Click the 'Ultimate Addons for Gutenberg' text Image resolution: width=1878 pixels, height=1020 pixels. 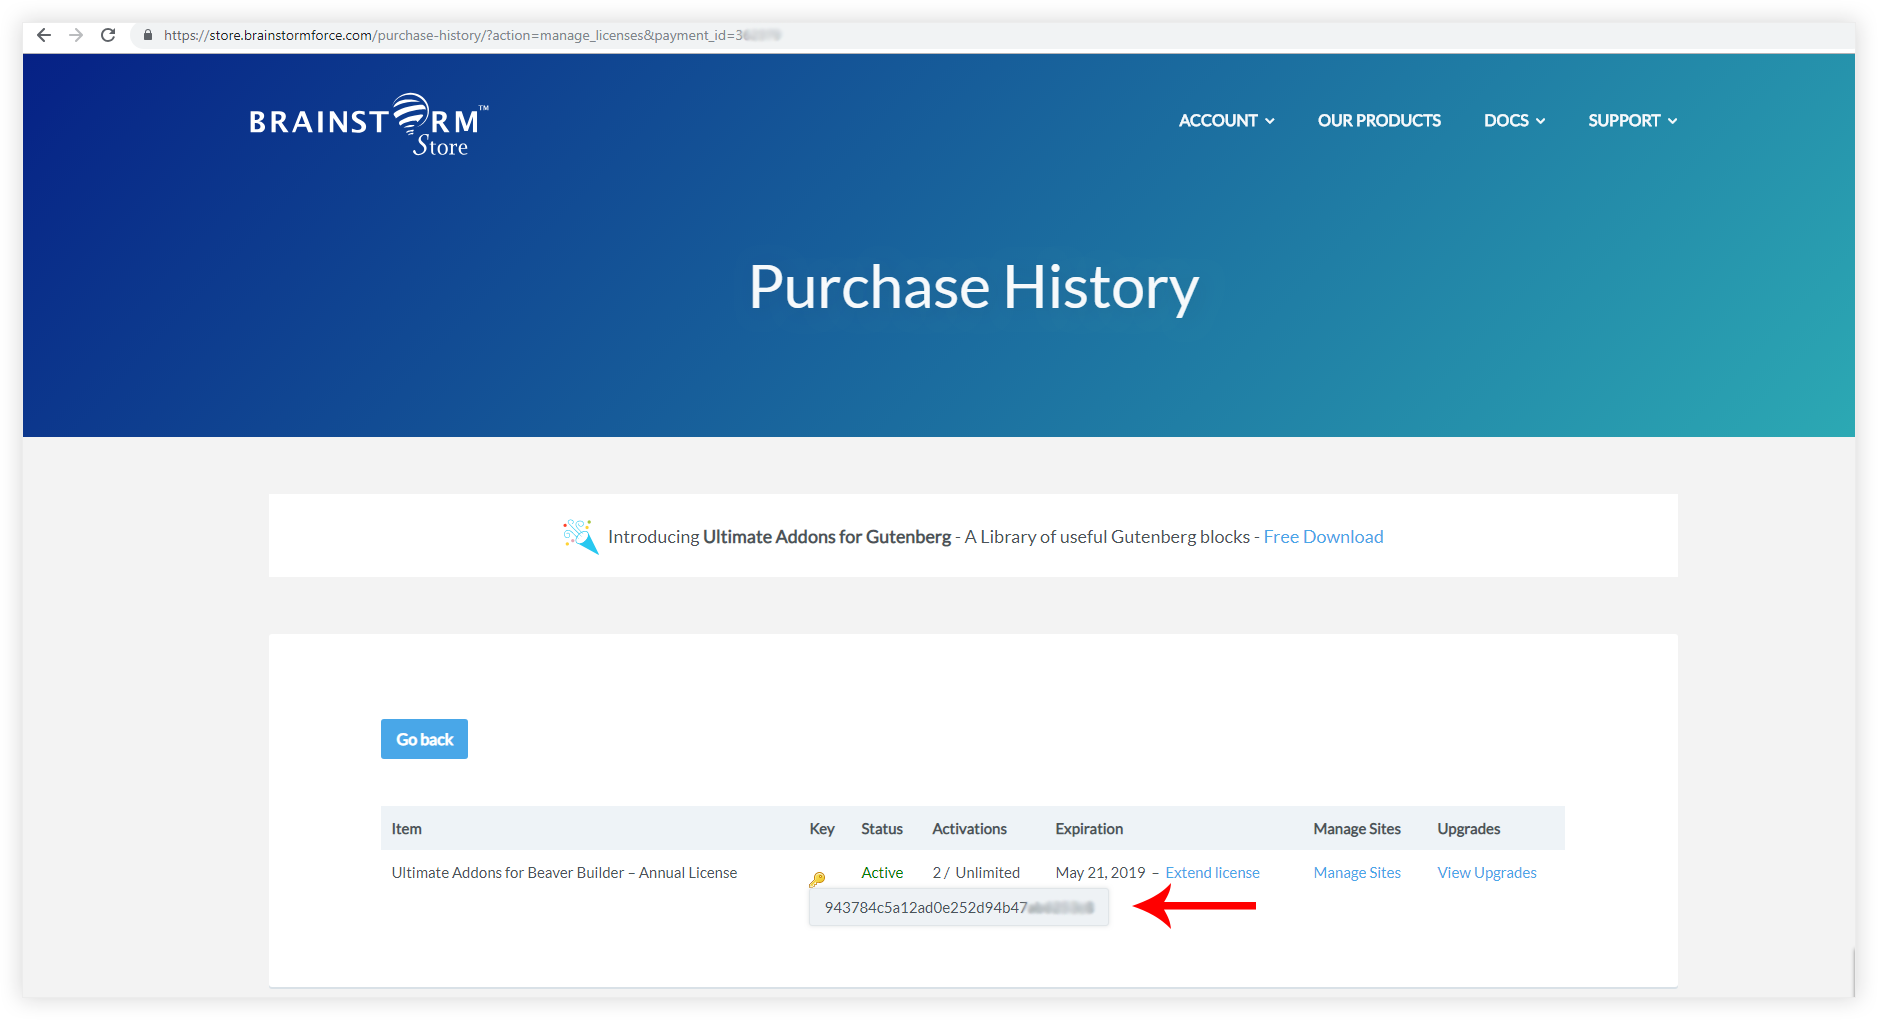827,537
